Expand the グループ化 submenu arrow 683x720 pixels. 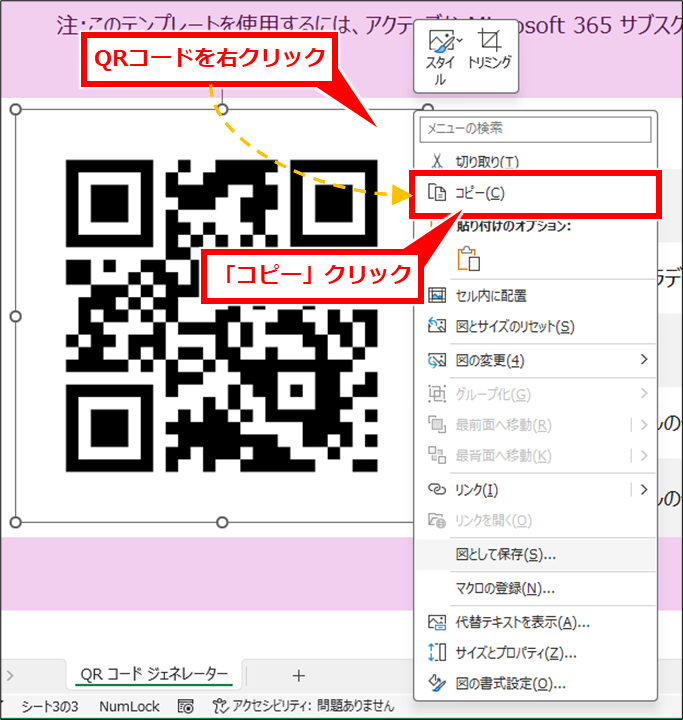(x=644, y=394)
